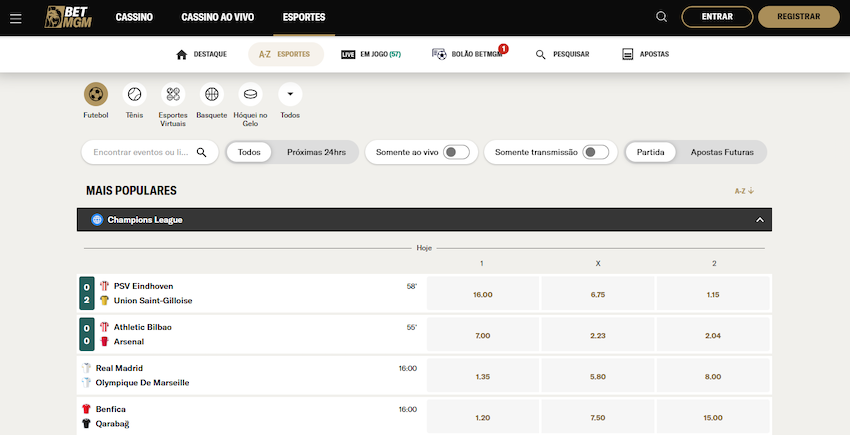Image resolution: width=850 pixels, height=435 pixels.
Task: Click the Champions League globe icon
Action: click(x=97, y=220)
